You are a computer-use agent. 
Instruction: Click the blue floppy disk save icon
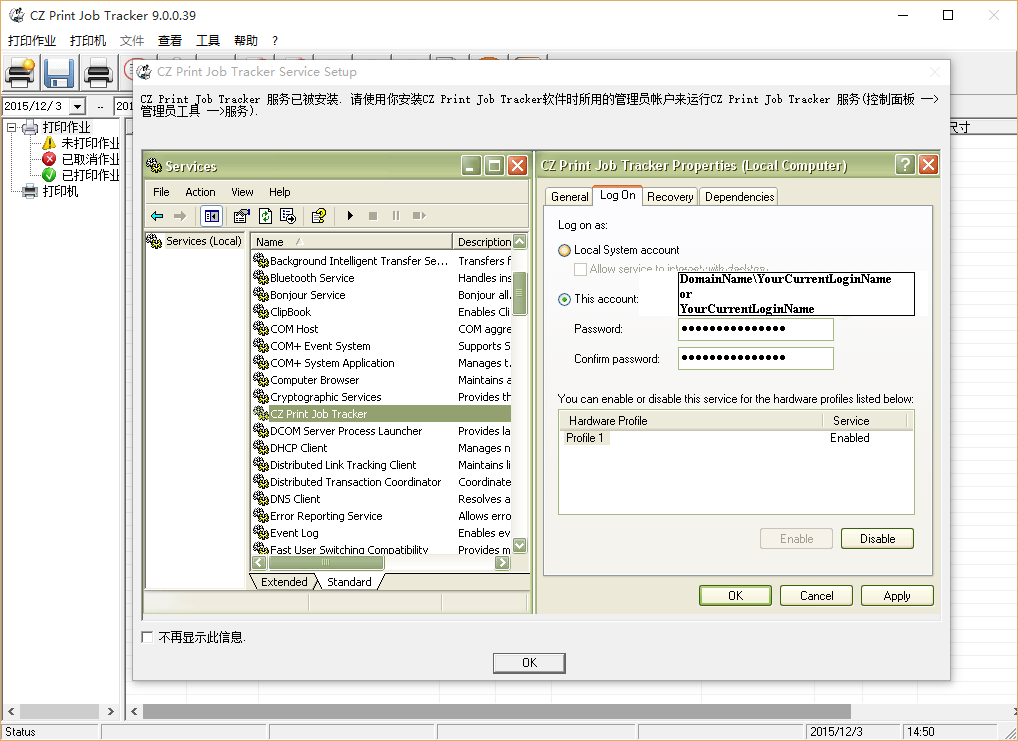click(59, 73)
